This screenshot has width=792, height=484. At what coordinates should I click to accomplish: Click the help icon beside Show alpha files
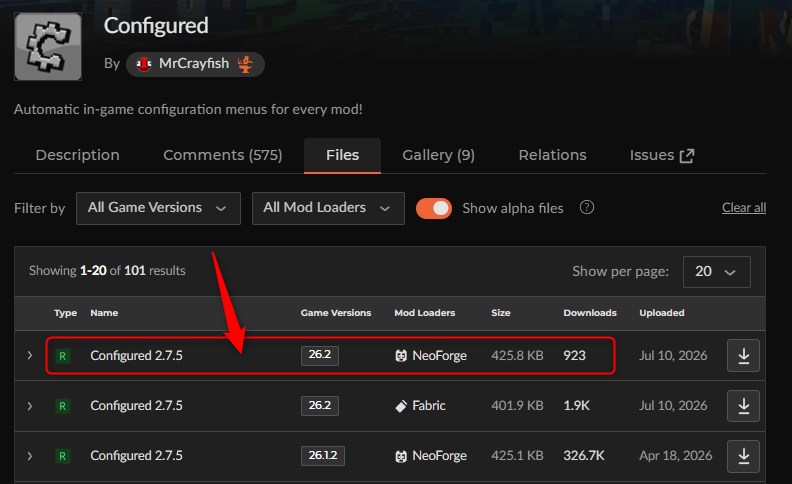tap(587, 207)
